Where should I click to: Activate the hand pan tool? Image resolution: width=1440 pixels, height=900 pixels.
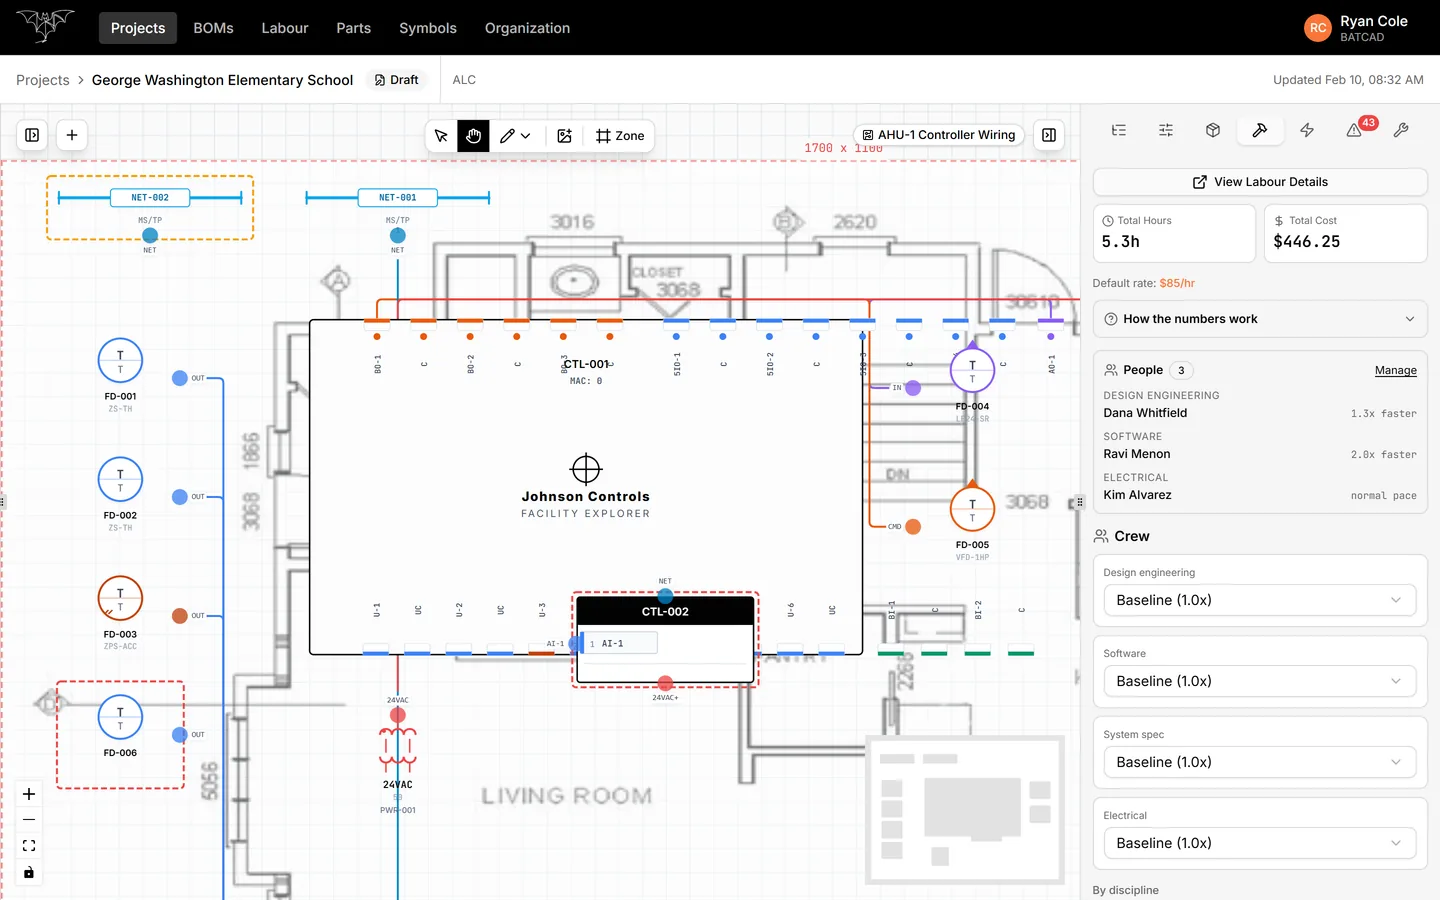pos(474,136)
